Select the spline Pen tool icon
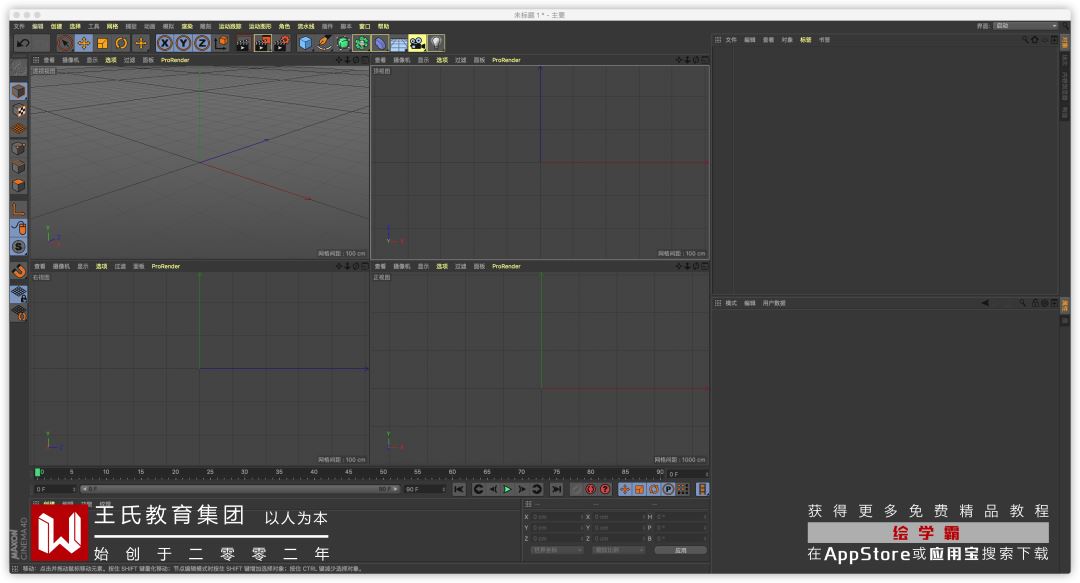 (x=324, y=43)
